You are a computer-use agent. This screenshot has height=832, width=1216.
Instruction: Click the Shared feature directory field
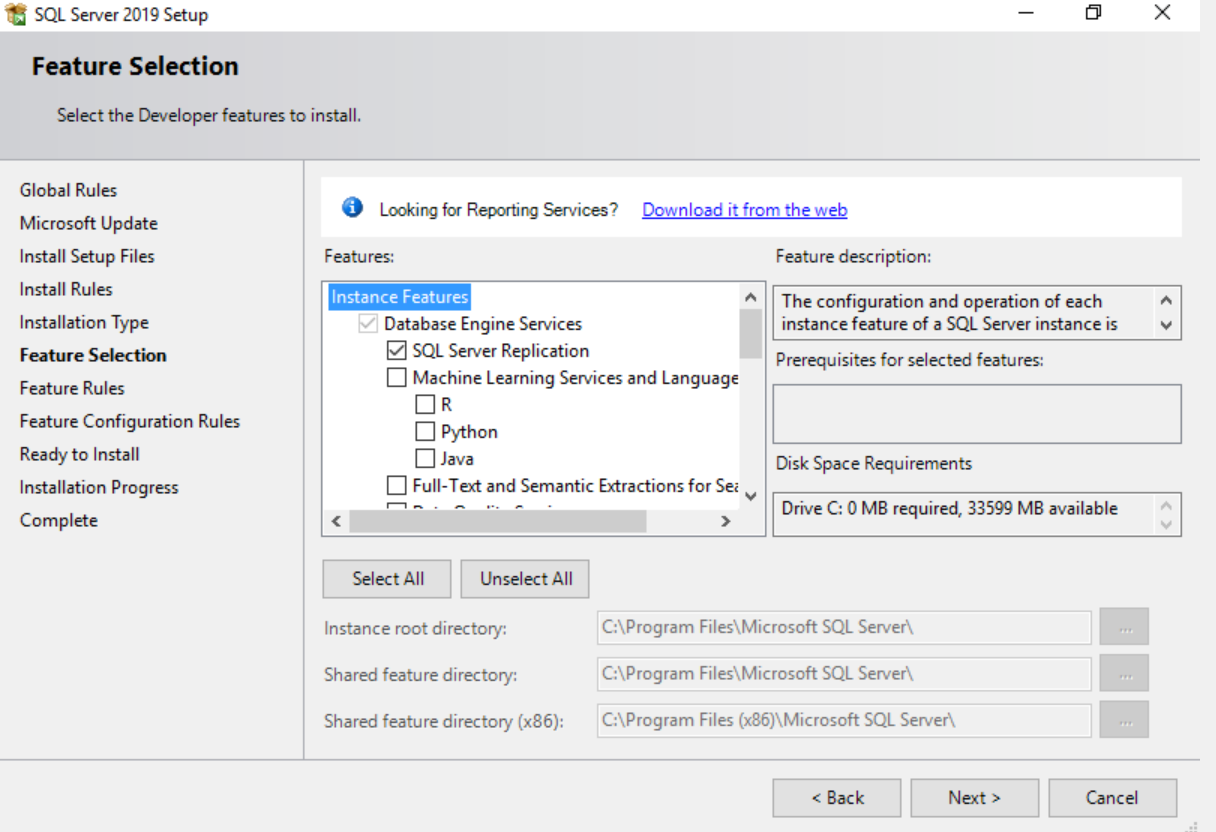tap(844, 673)
